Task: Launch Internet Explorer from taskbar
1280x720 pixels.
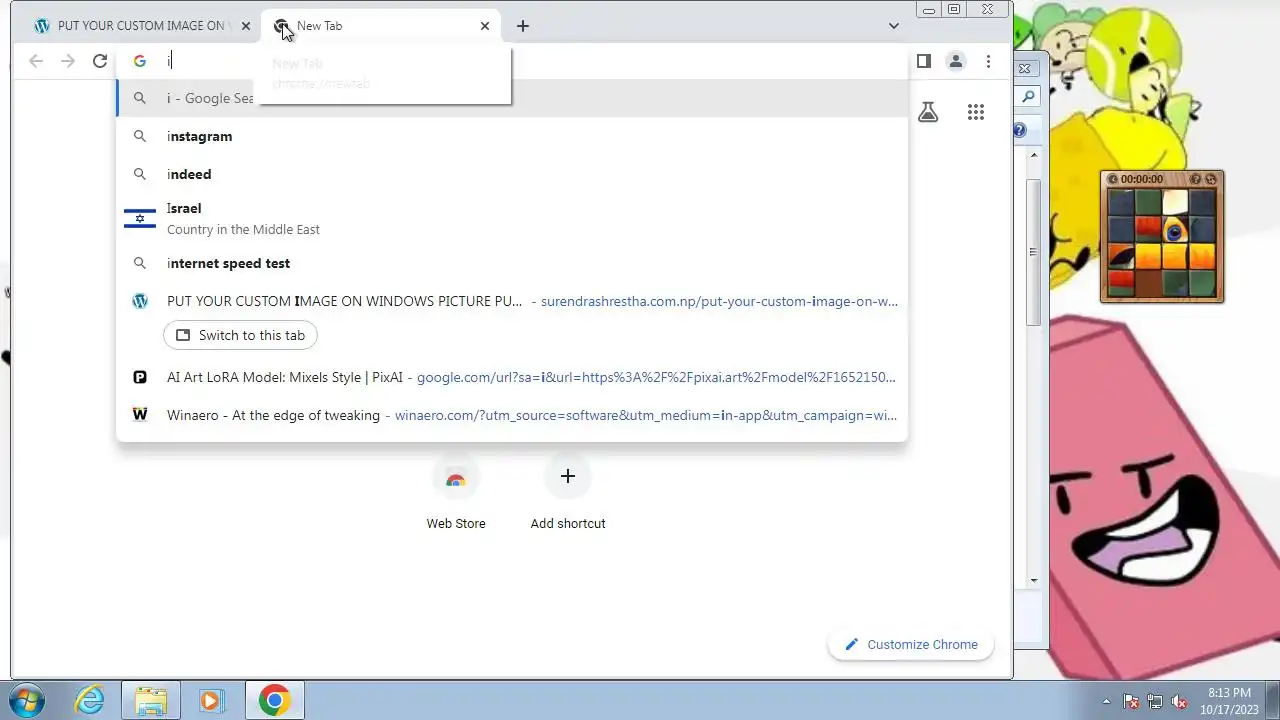Action: click(90, 700)
